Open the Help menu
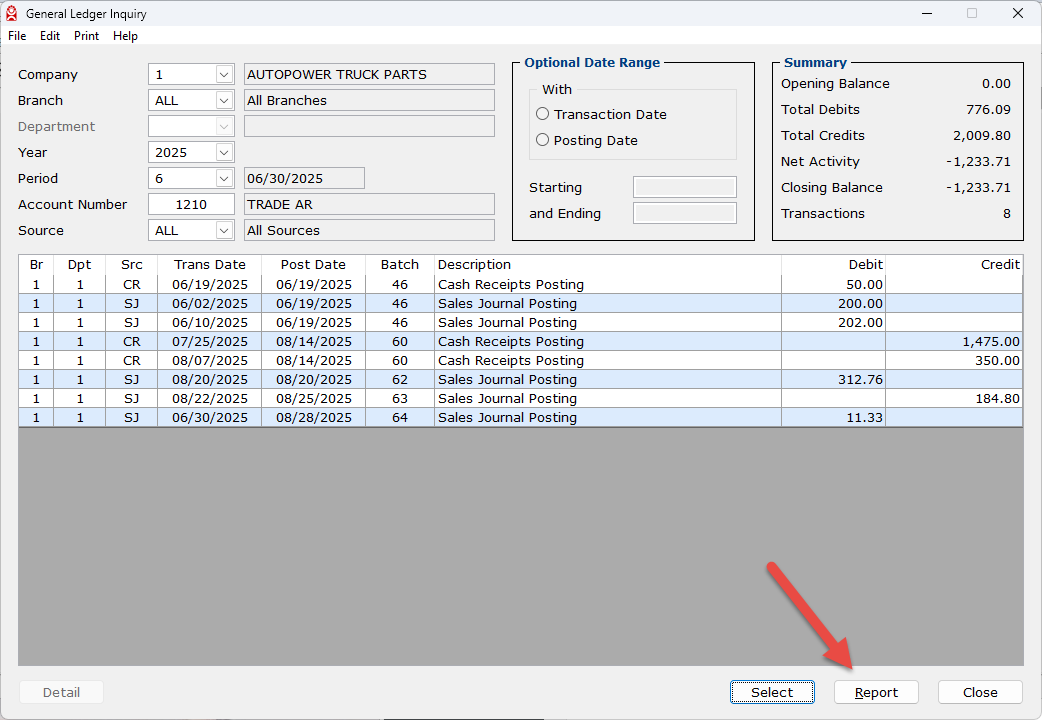The image size is (1042, 720). (125, 36)
